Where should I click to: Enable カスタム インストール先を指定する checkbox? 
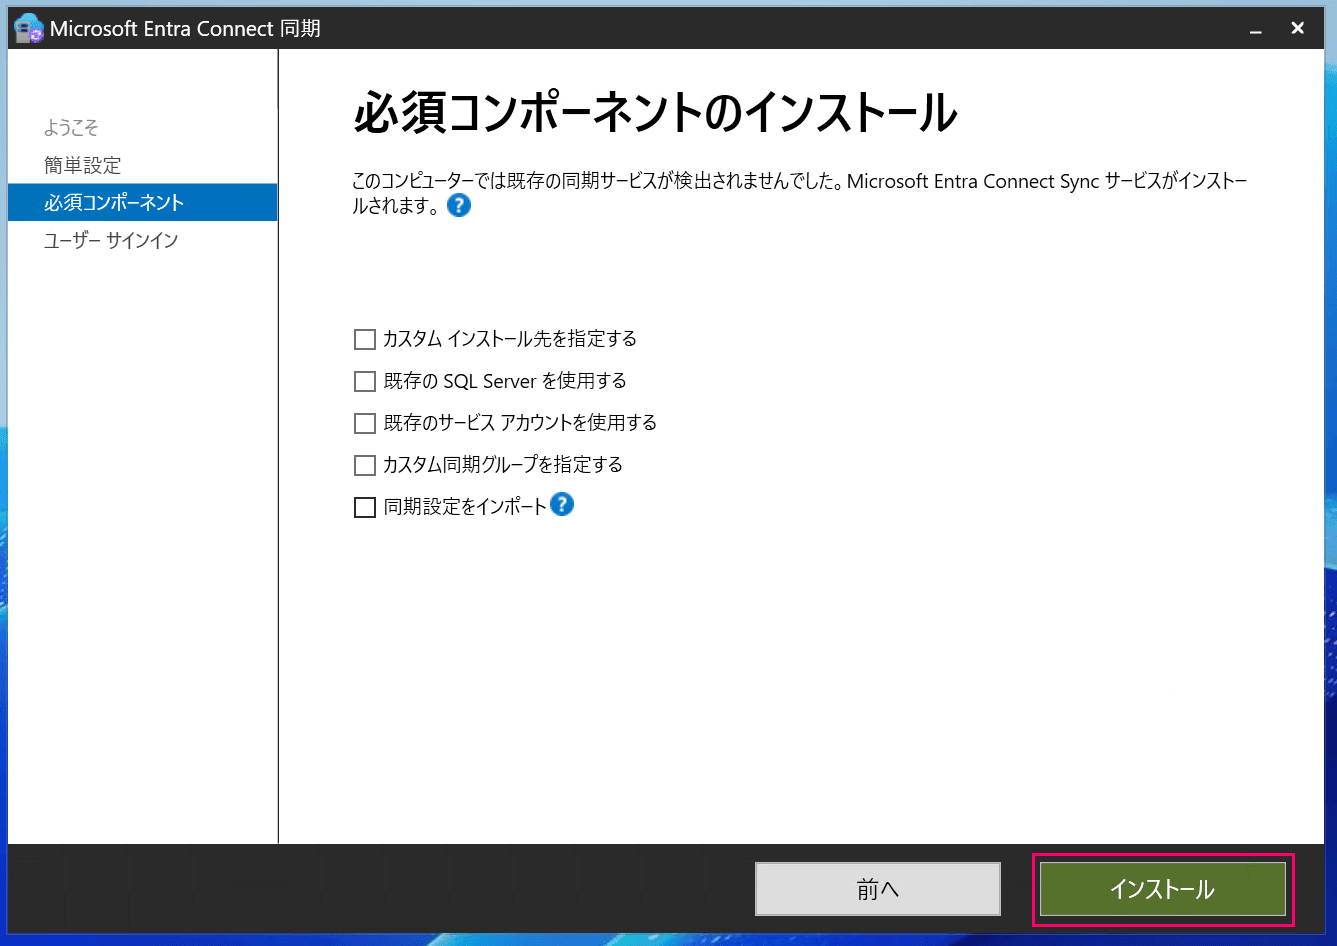tap(365, 340)
